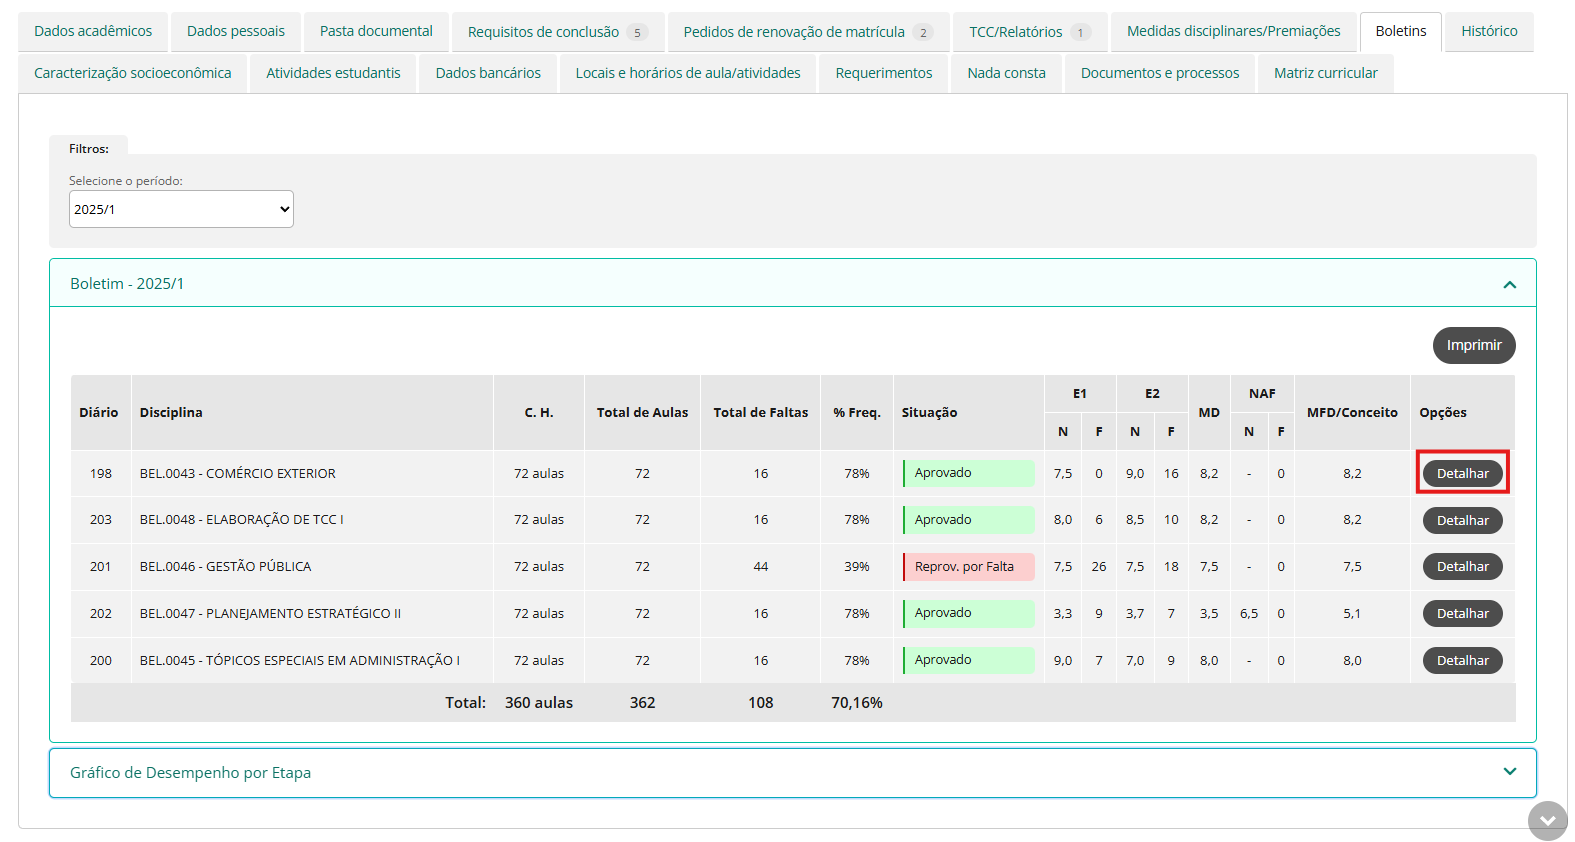1575x842 pixels.
Task: Open the Matriz curricular tab
Action: 1325,73
